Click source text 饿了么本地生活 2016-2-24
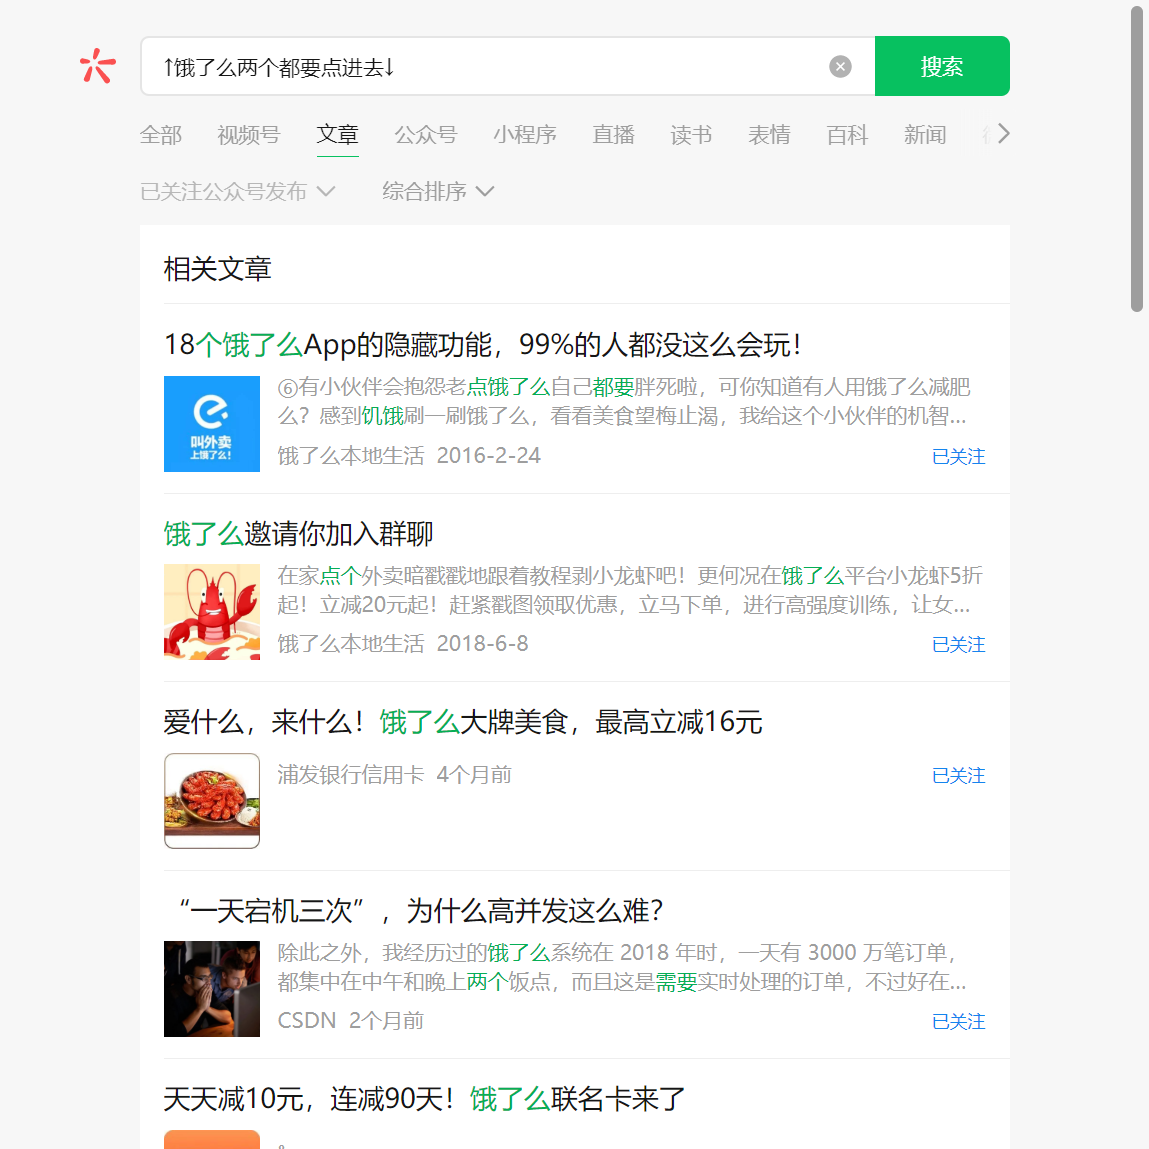This screenshot has width=1149, height=1149. coord(409,456)
